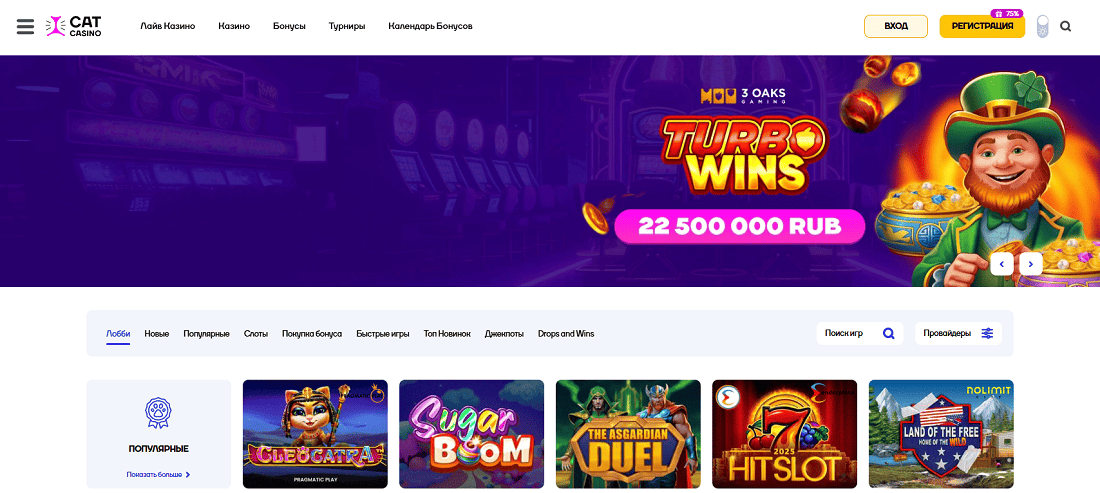Click the ВХОД login button
The height and width of the screenshot is (493, 1100).
tap(896, 26)
